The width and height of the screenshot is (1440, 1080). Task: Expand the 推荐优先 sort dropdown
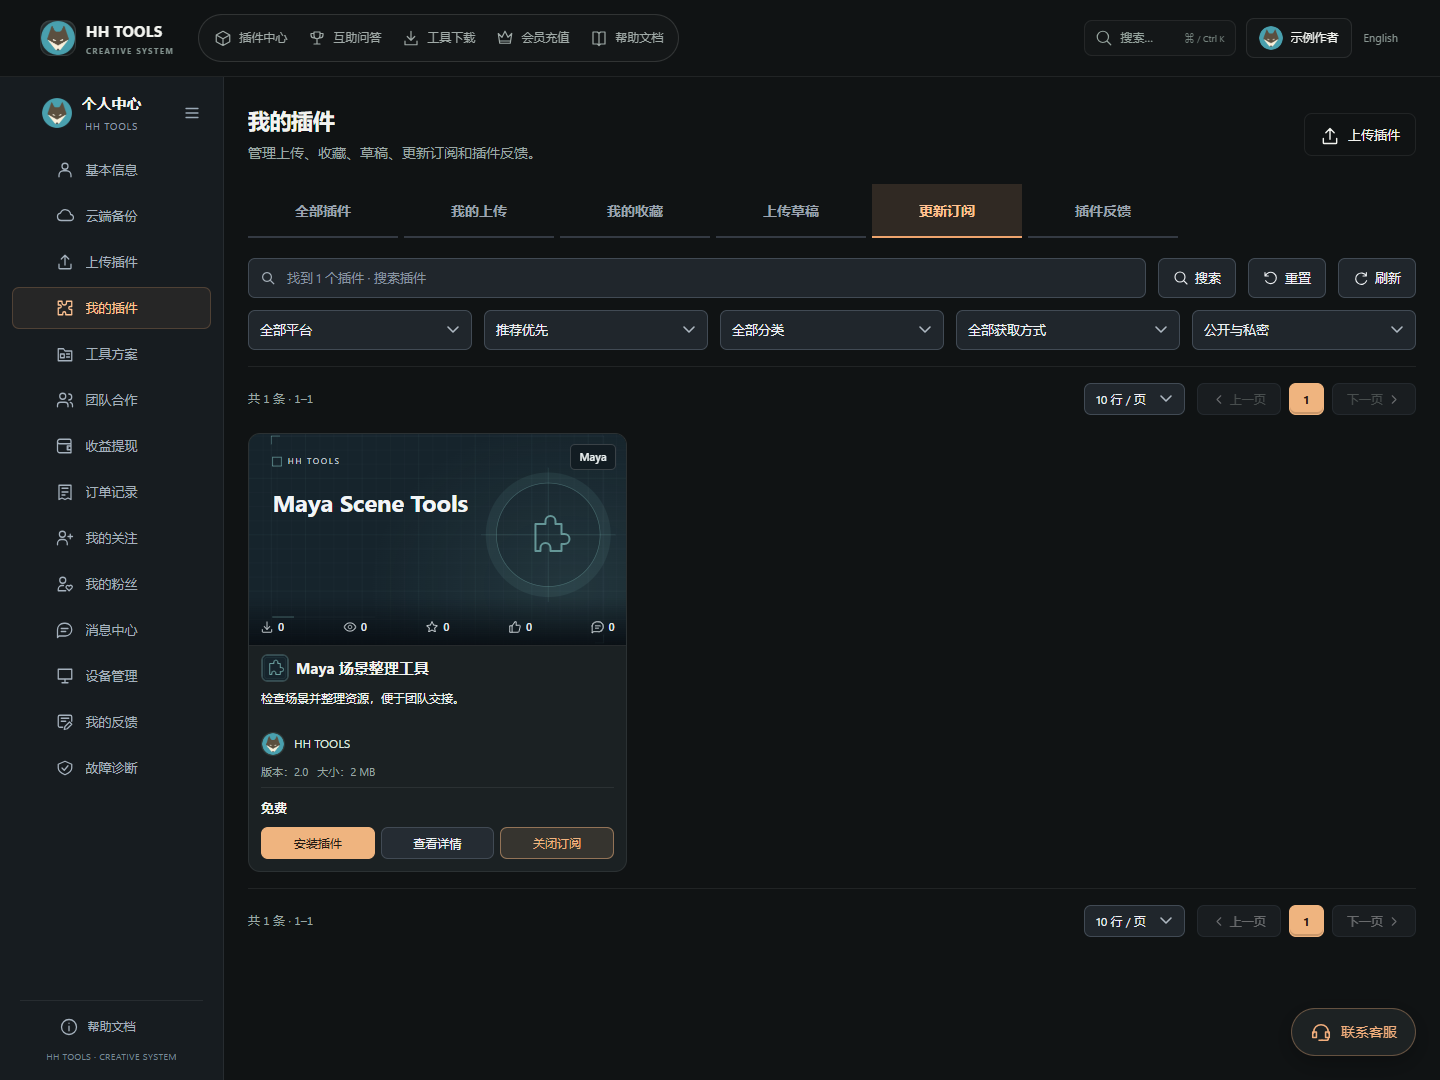tap(596, 330)
